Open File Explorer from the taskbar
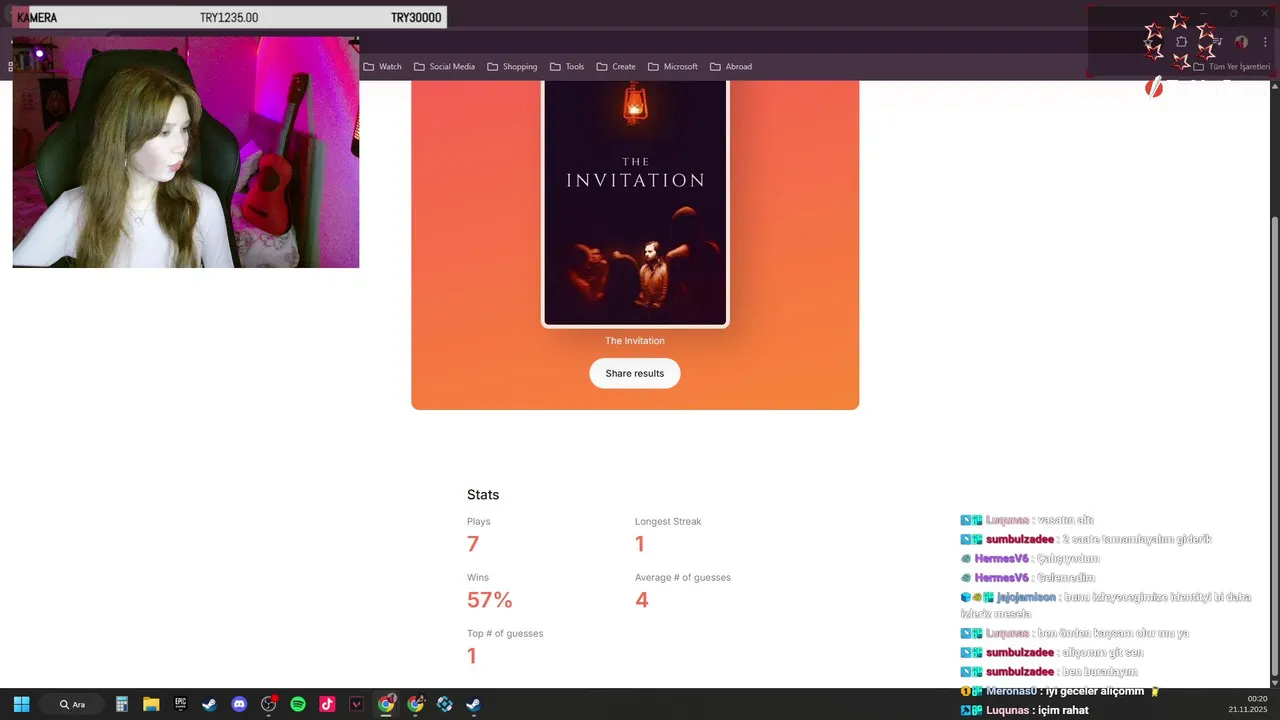The image size is (1280, 720). click(x=151, y=704)
